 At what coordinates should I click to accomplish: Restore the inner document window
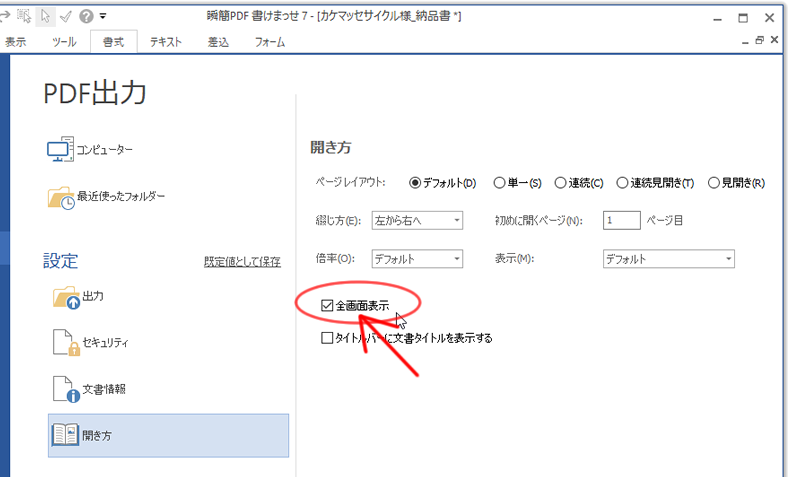pos(759,40)
